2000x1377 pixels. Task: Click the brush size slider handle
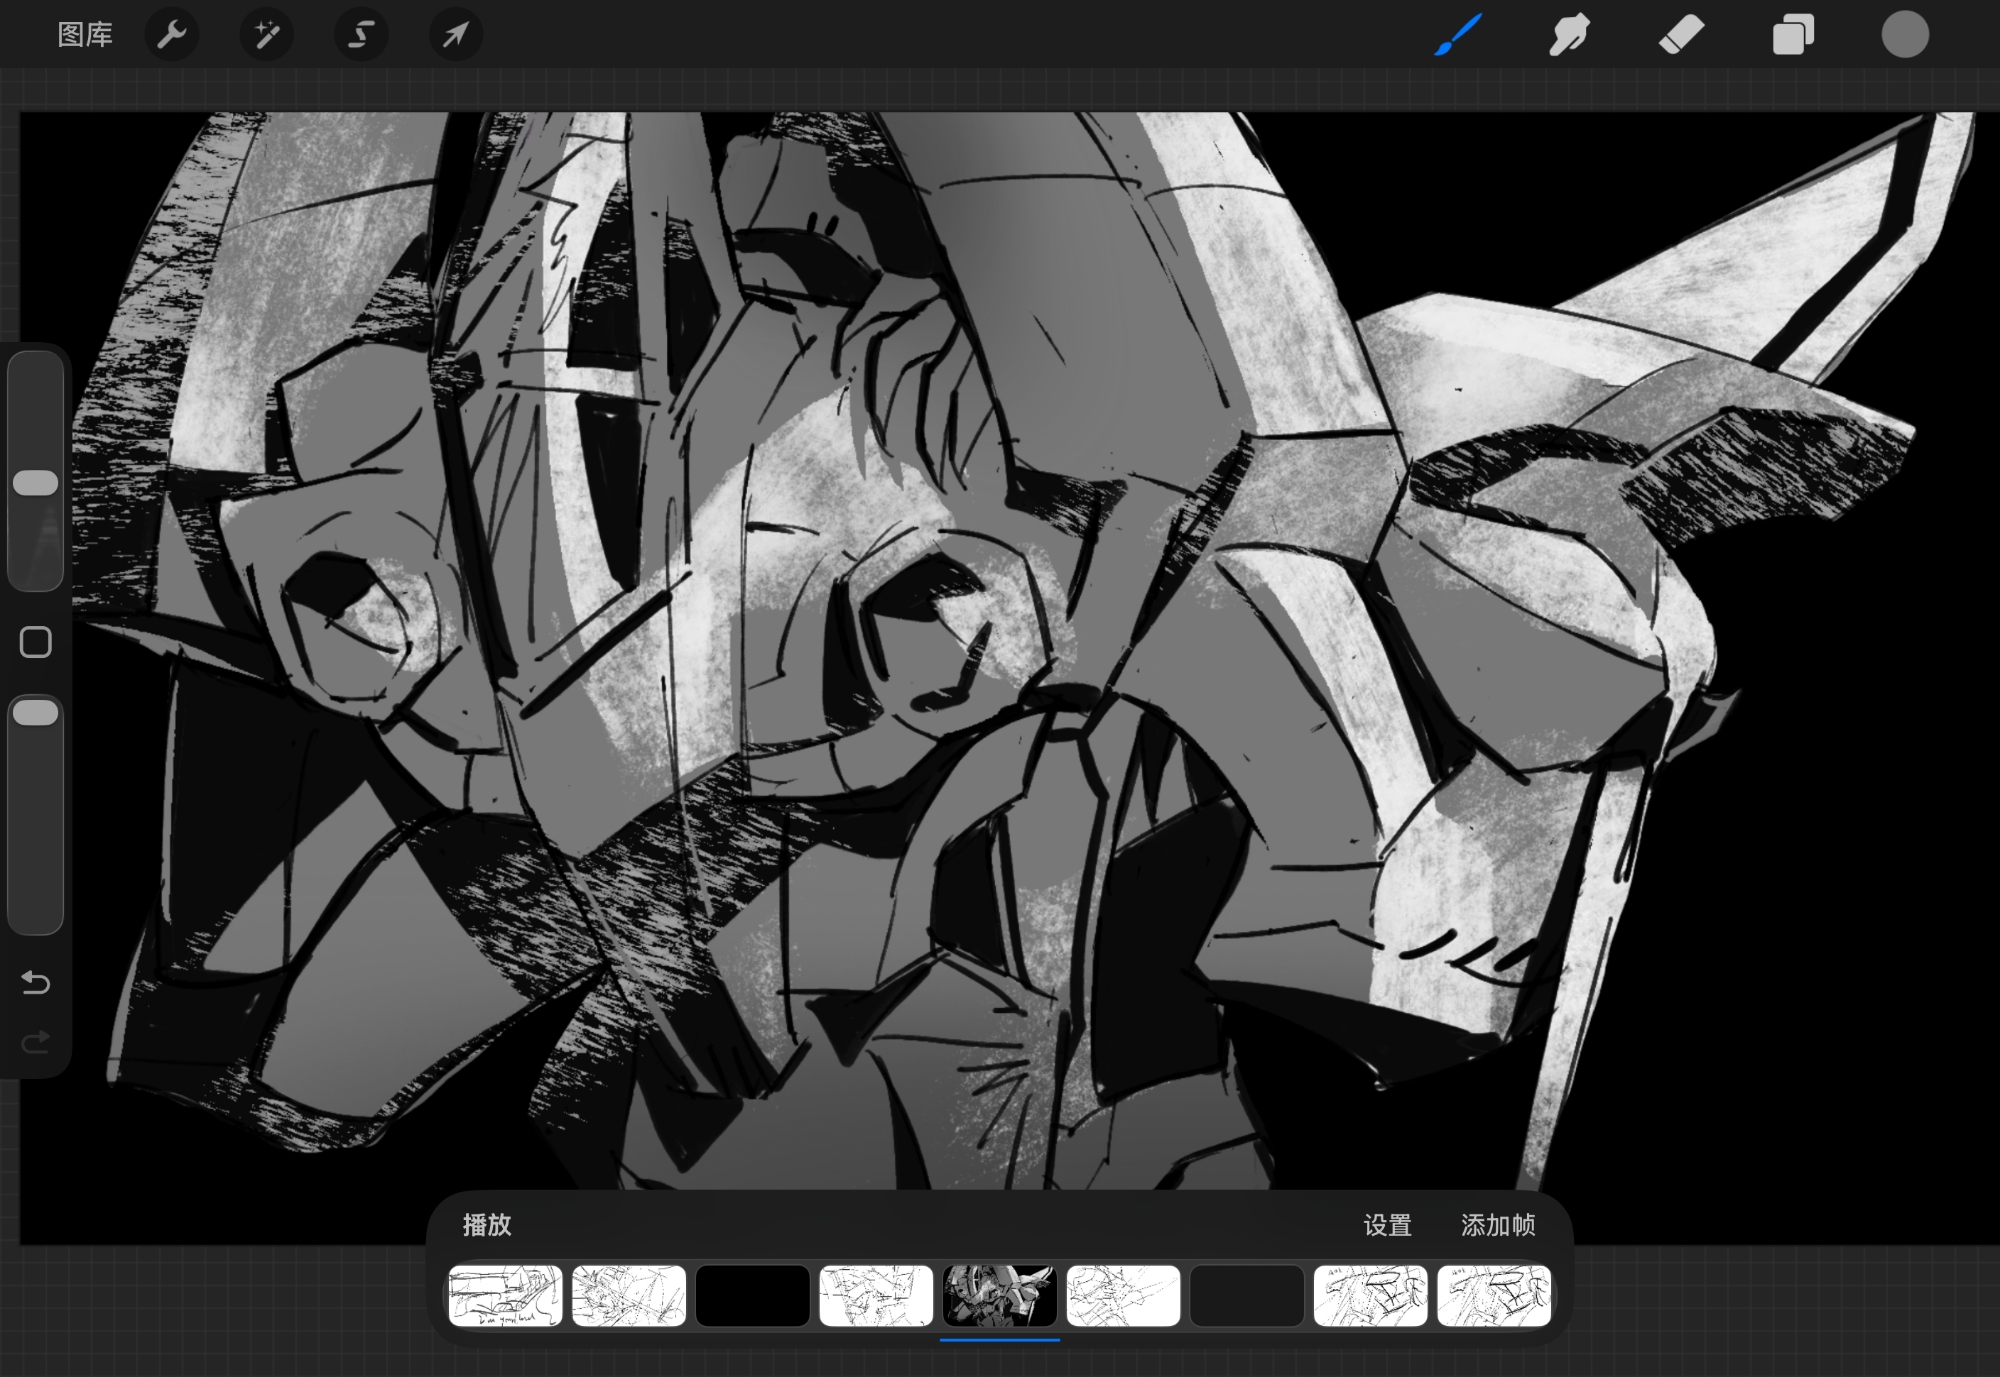[36, 483]
